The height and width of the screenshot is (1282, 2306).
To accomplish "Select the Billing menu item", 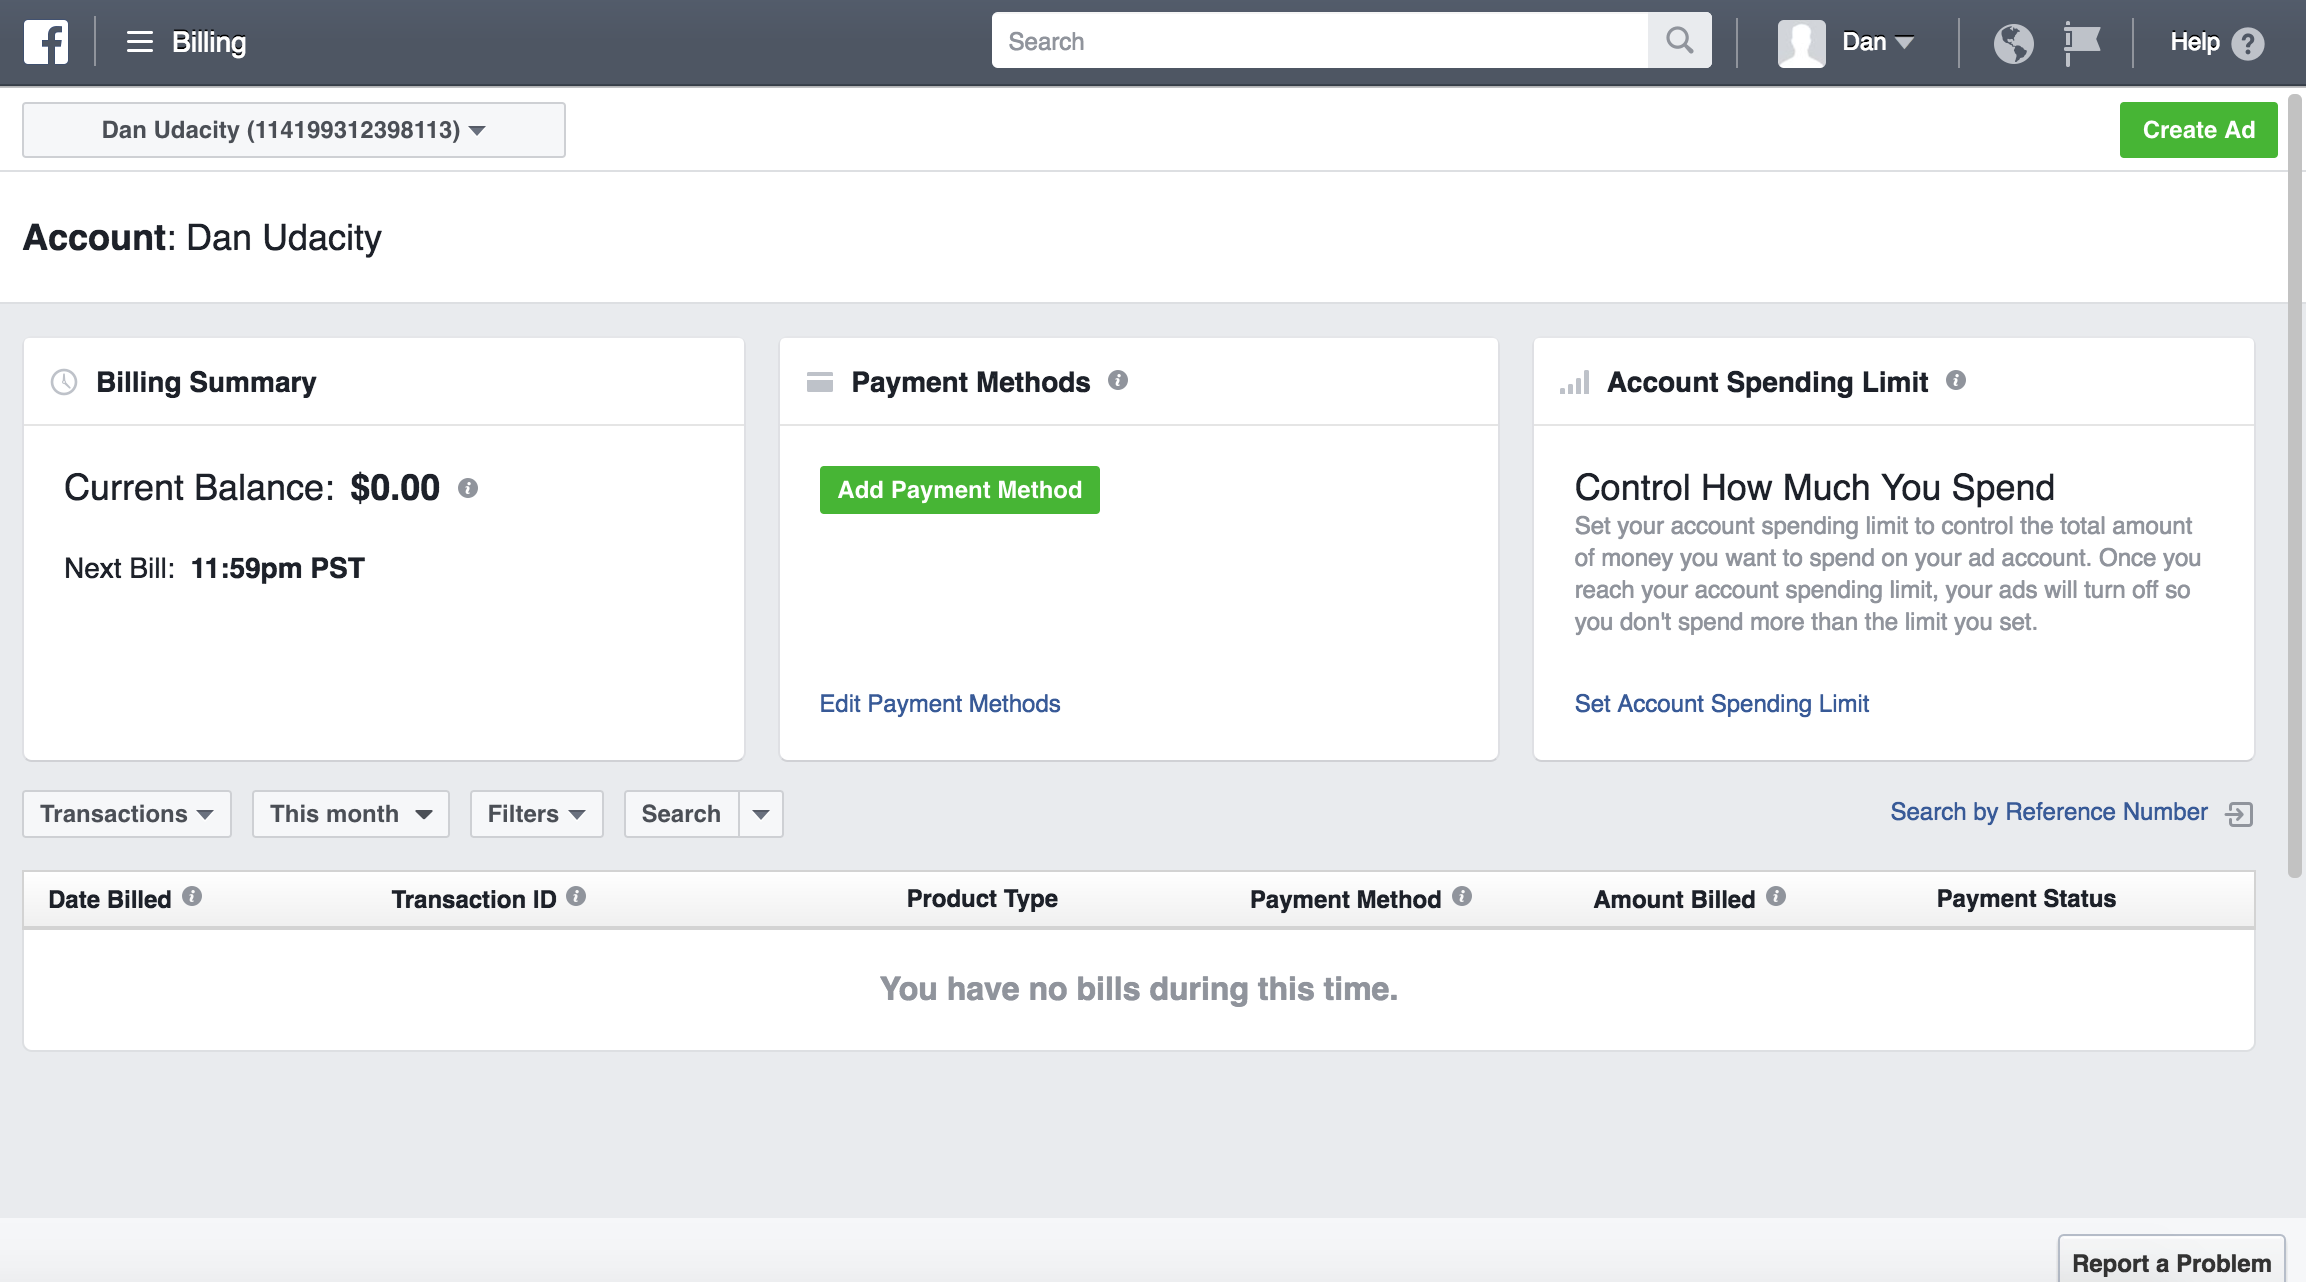I will [209, 42].
